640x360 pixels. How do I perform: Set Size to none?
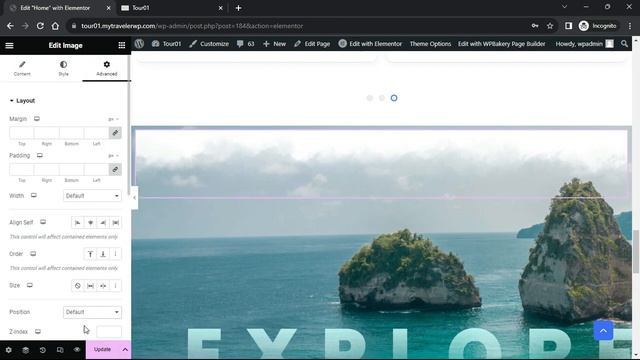click(78, 286)
